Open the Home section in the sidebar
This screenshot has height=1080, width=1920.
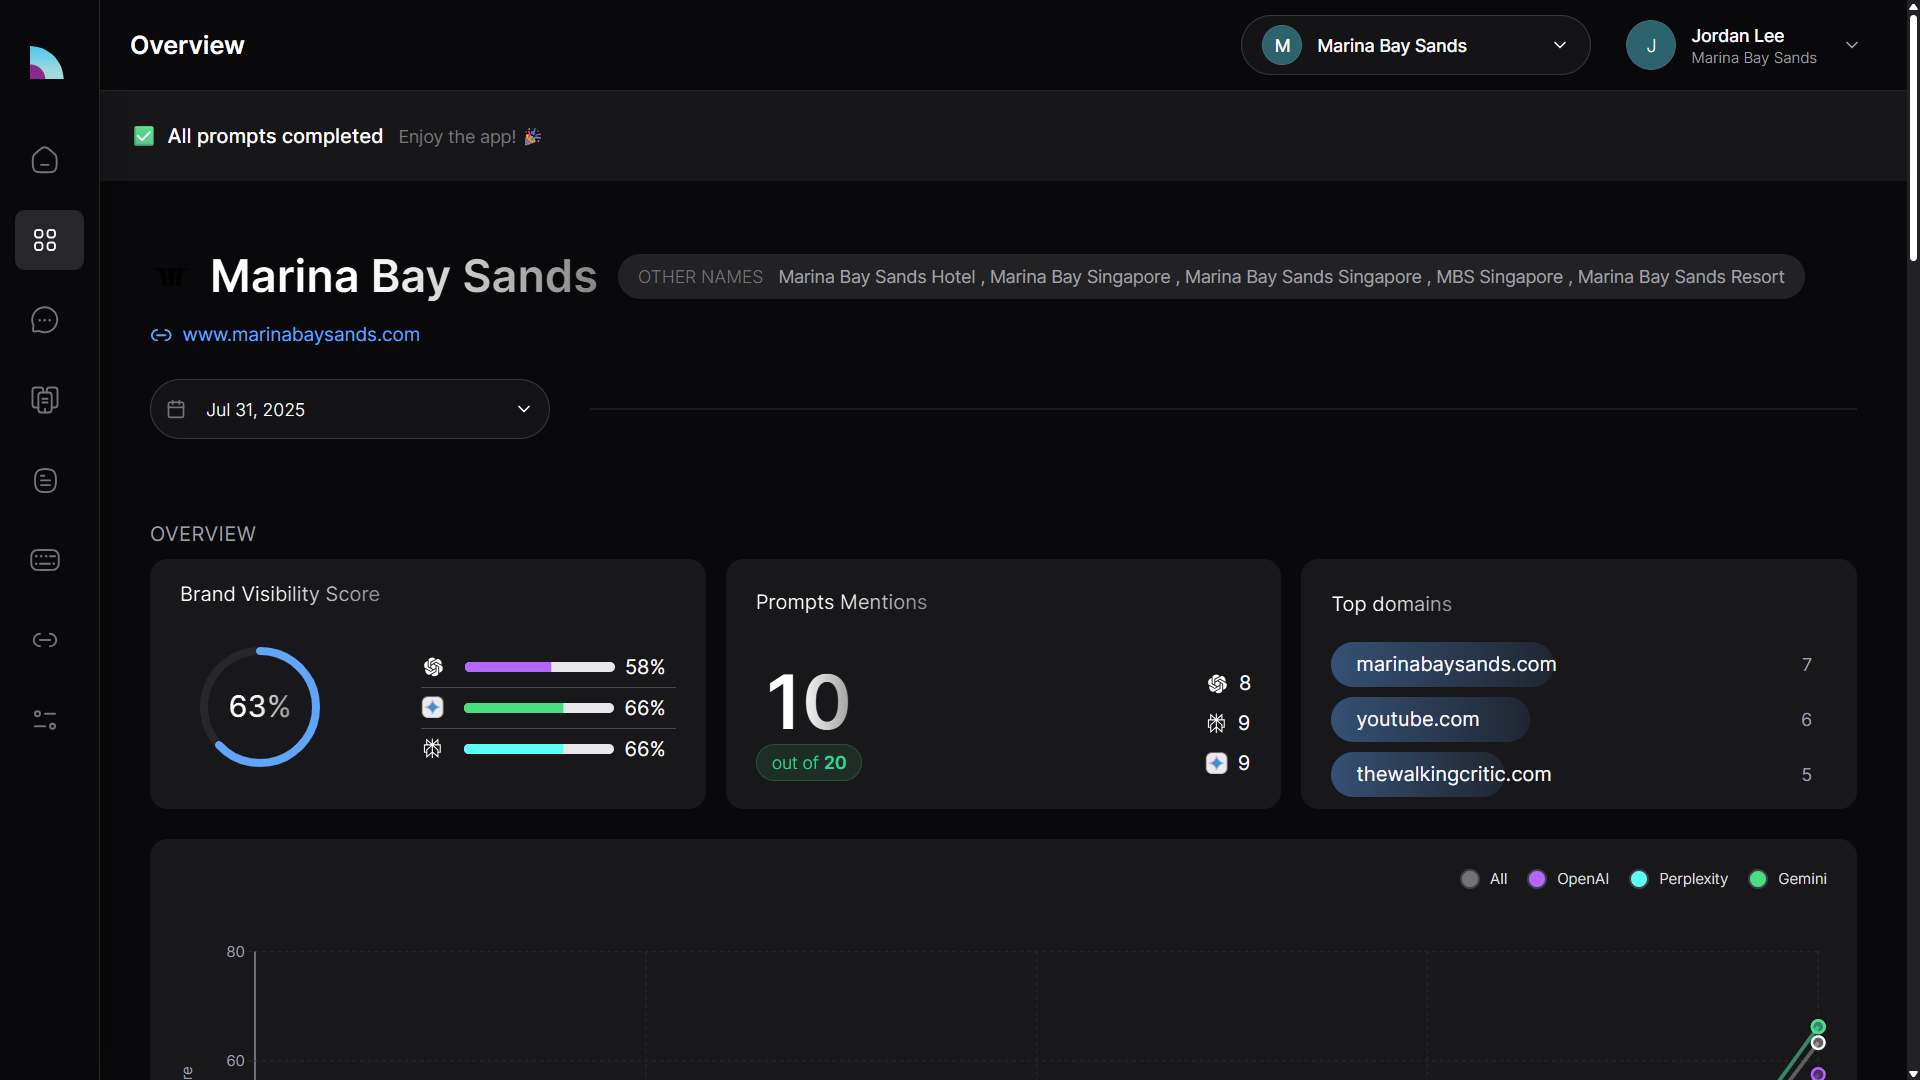click(x=45, y=160)
